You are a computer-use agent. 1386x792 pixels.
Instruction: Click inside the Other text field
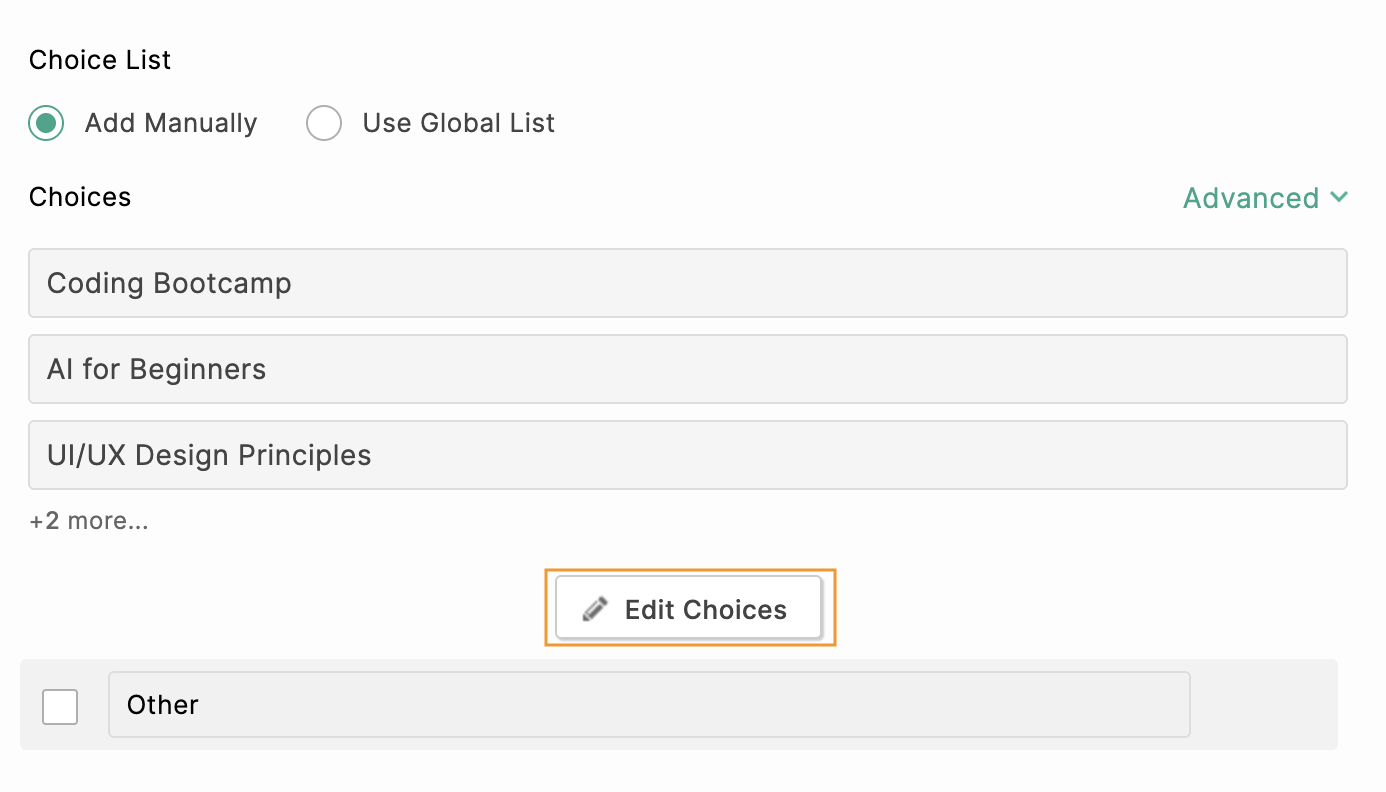coord(650,705)
